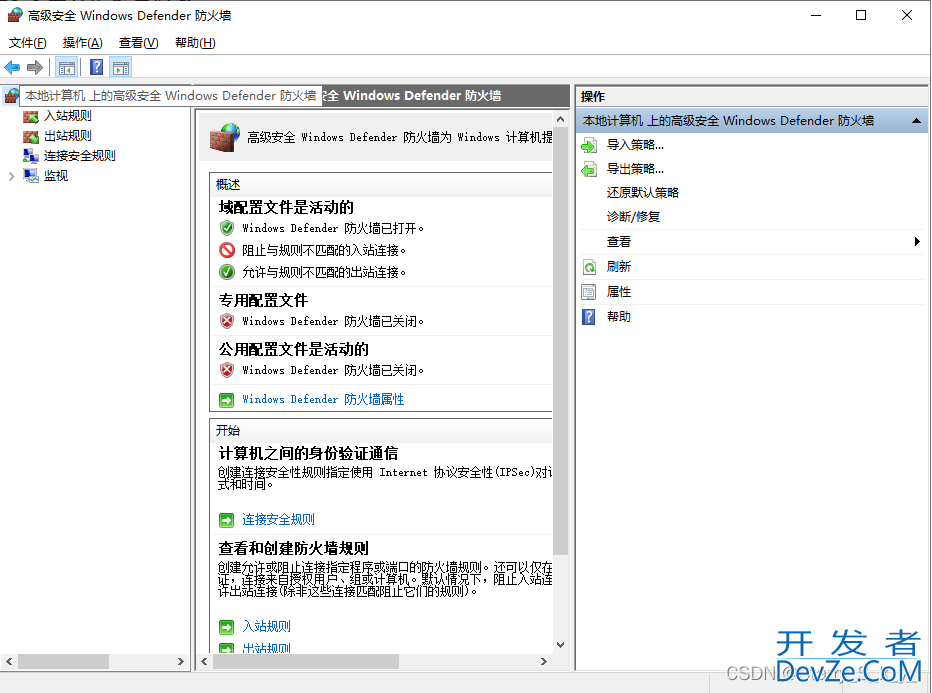Click 刷新 action text
932x693 pixels.
click(x=619, y=267)
